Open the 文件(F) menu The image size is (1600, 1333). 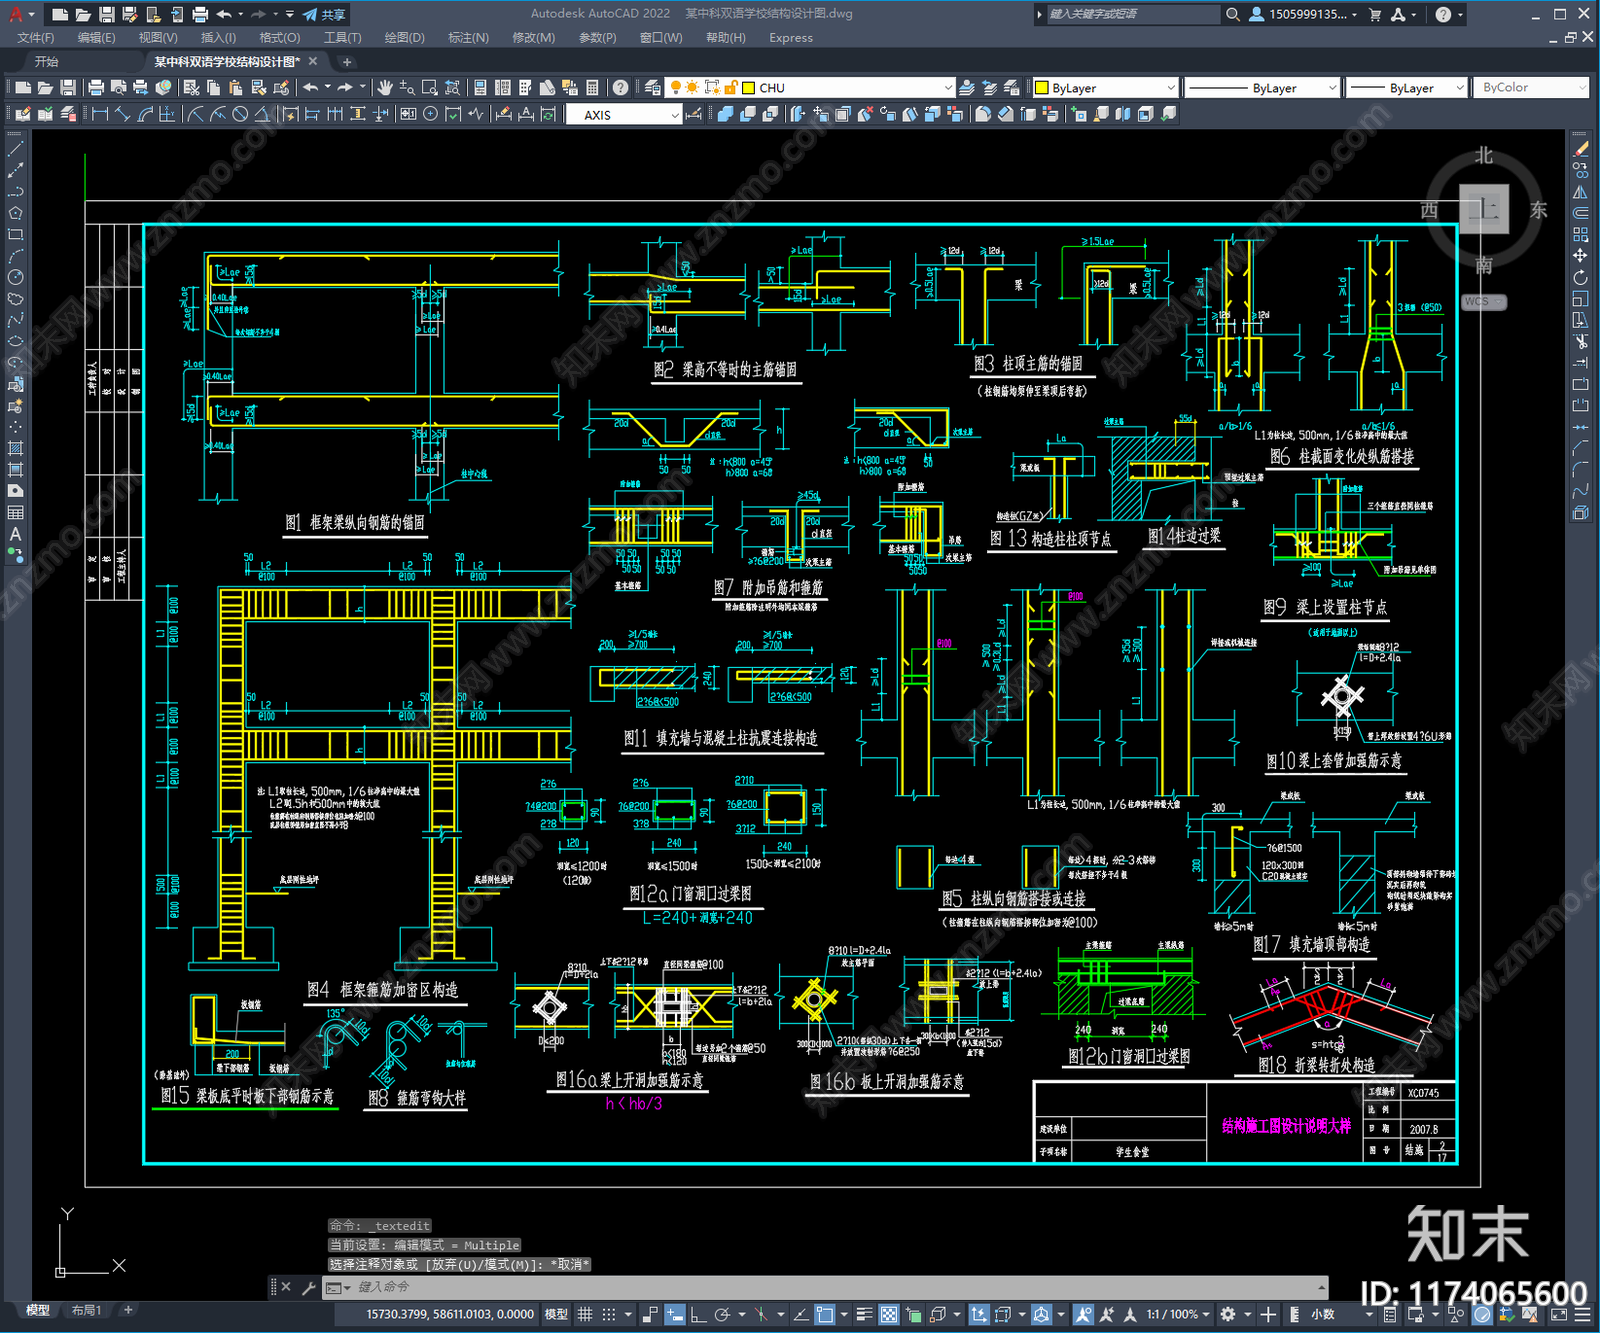point(36,38)
